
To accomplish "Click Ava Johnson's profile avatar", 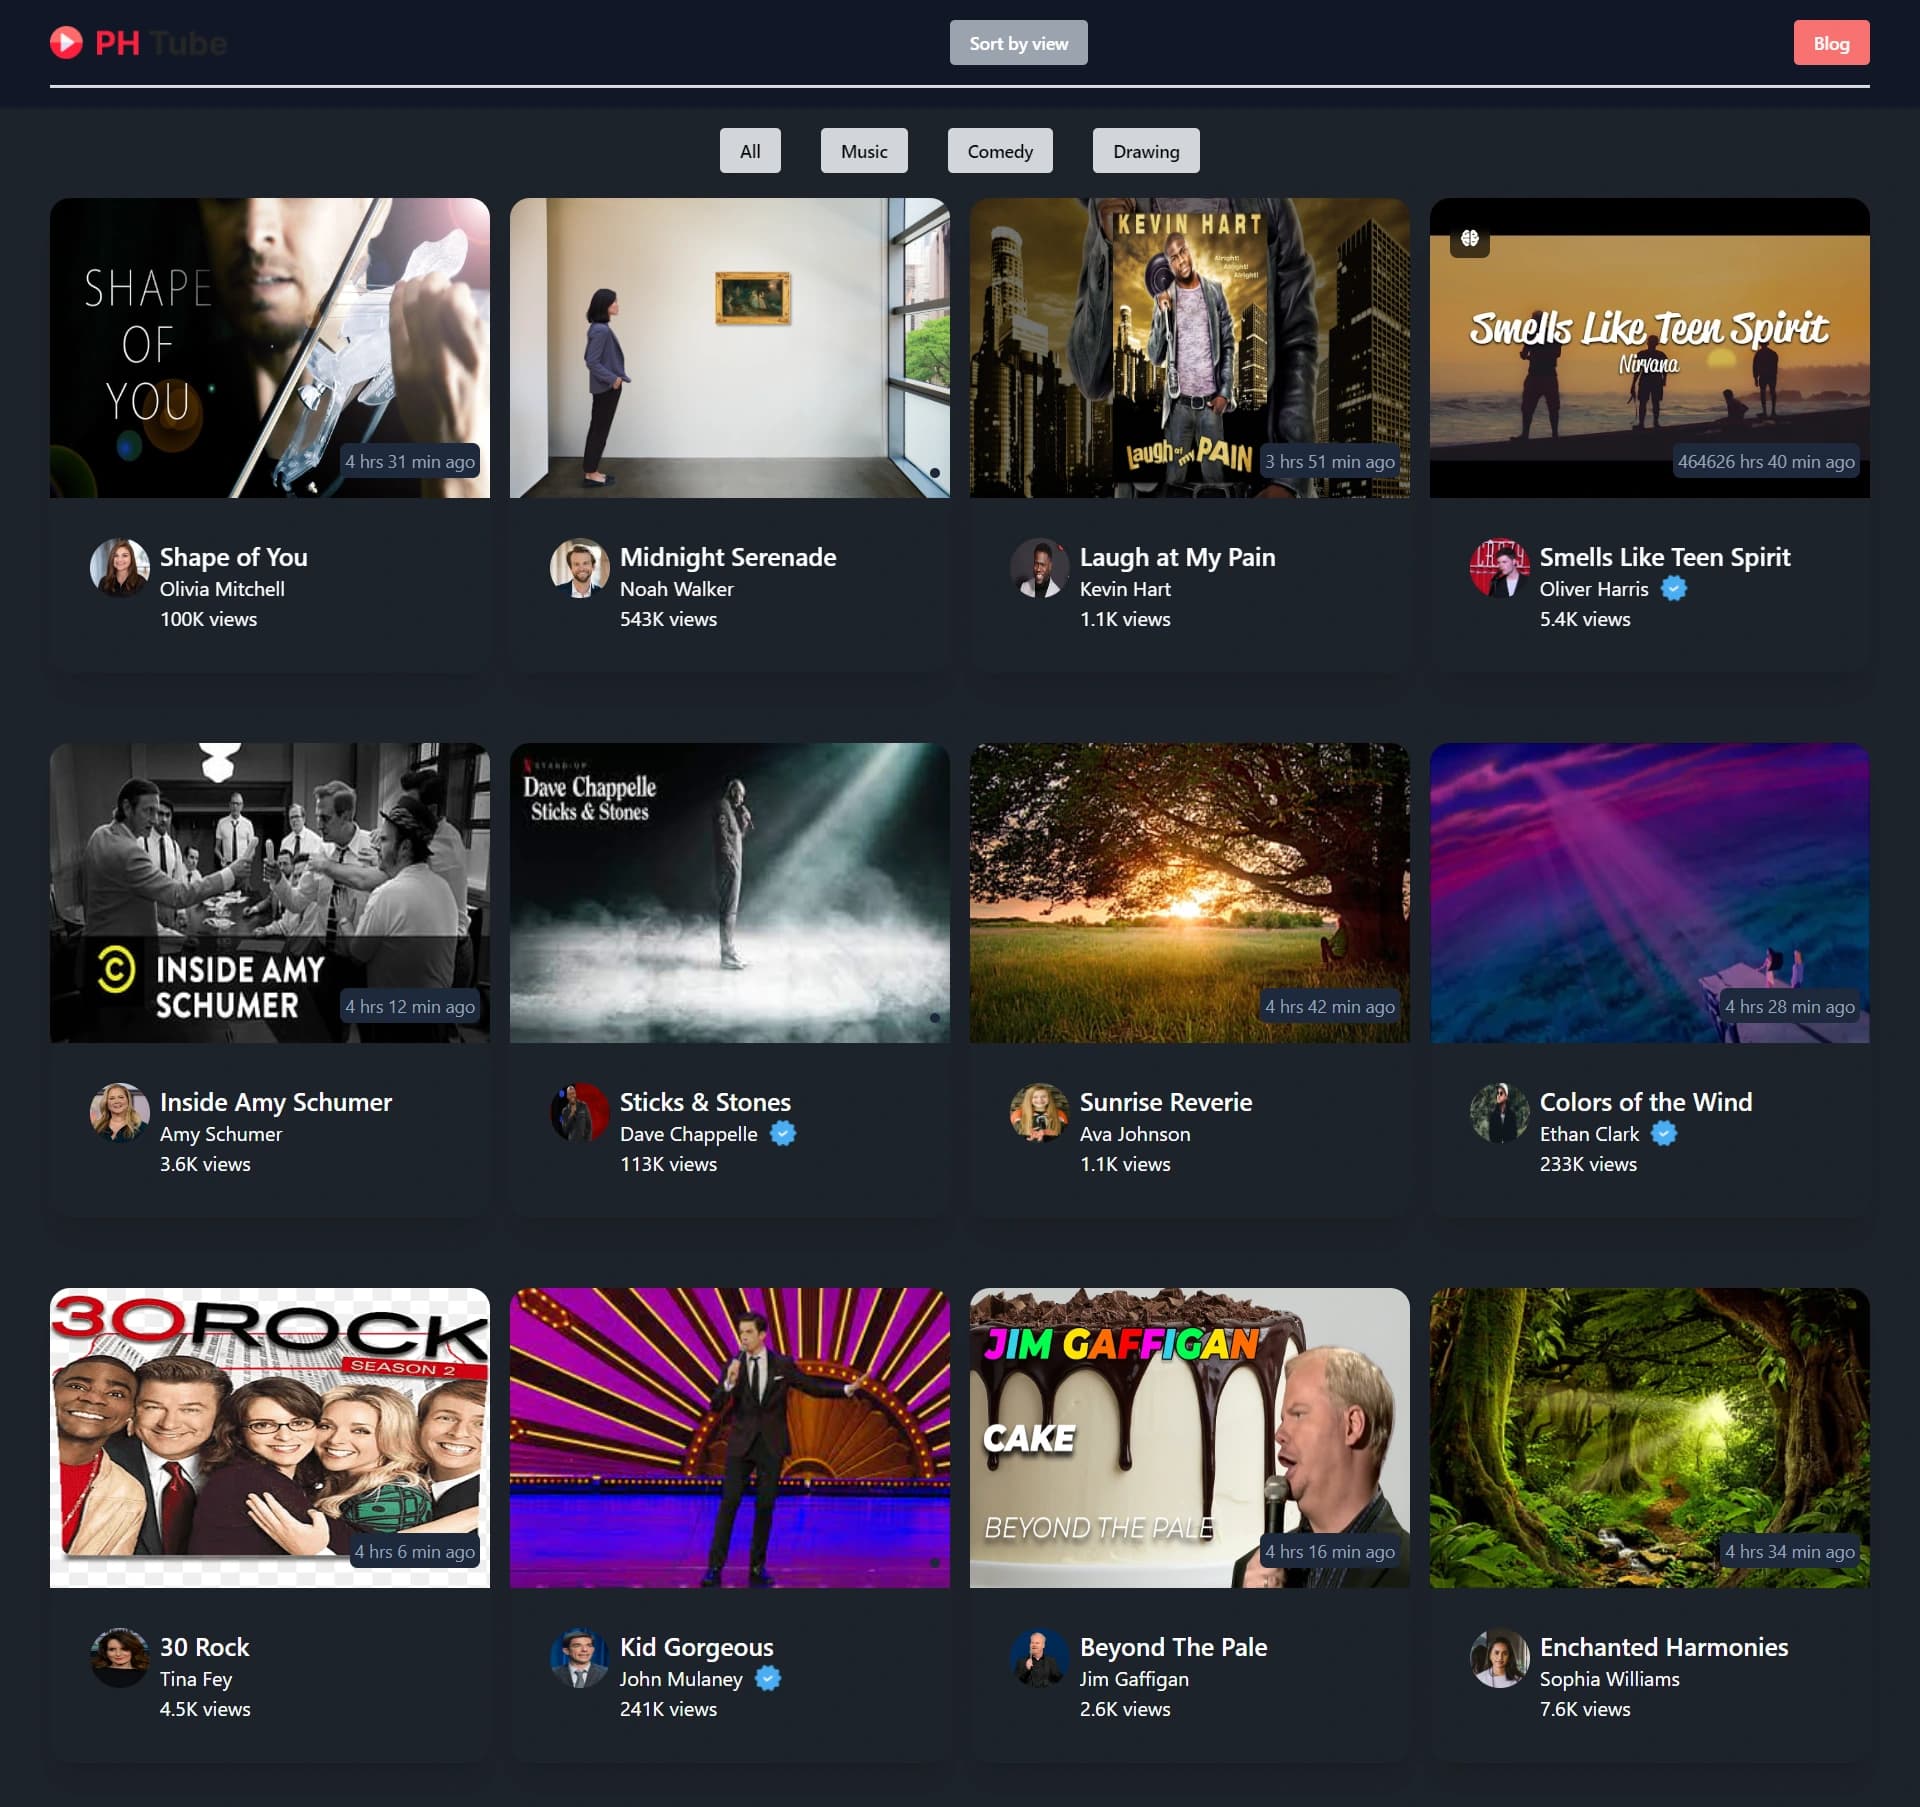I will (x=1040, y=1113).
